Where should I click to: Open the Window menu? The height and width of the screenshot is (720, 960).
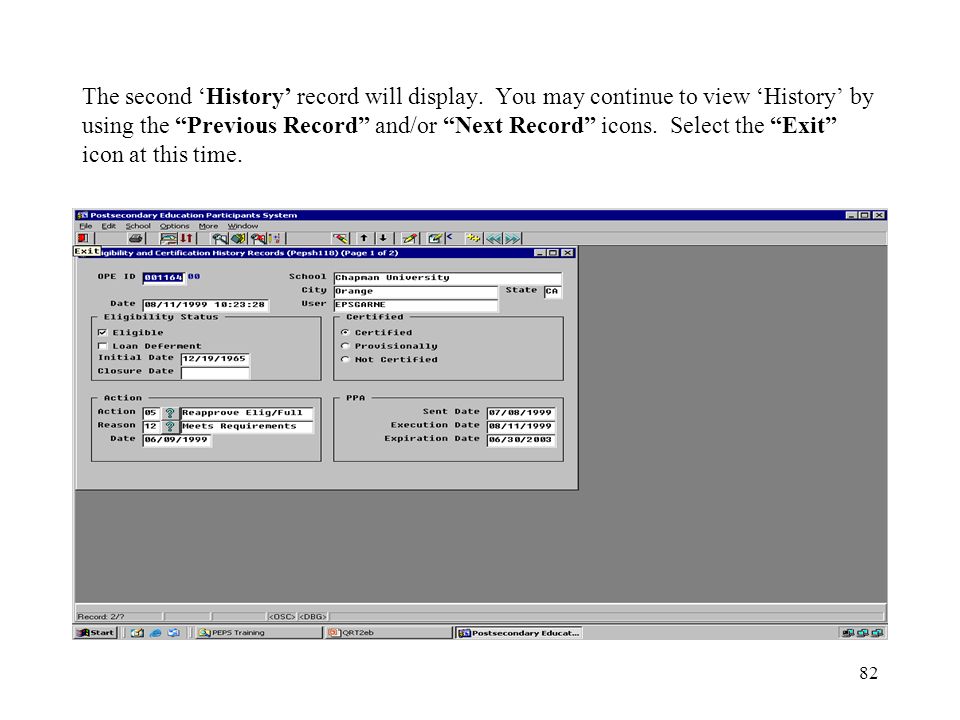click(x=243, y=226)
